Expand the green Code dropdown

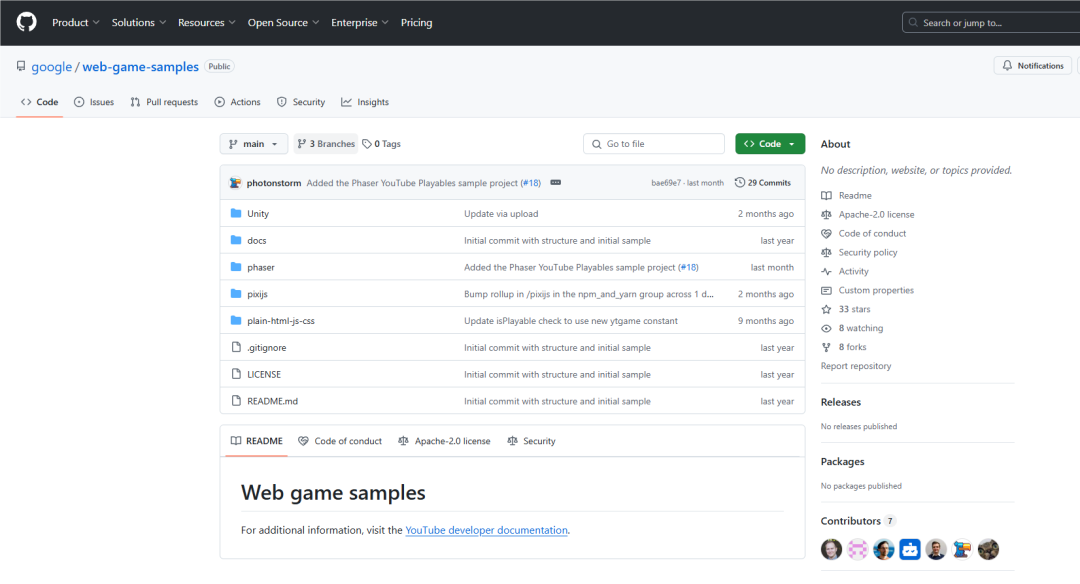(770, 144)
